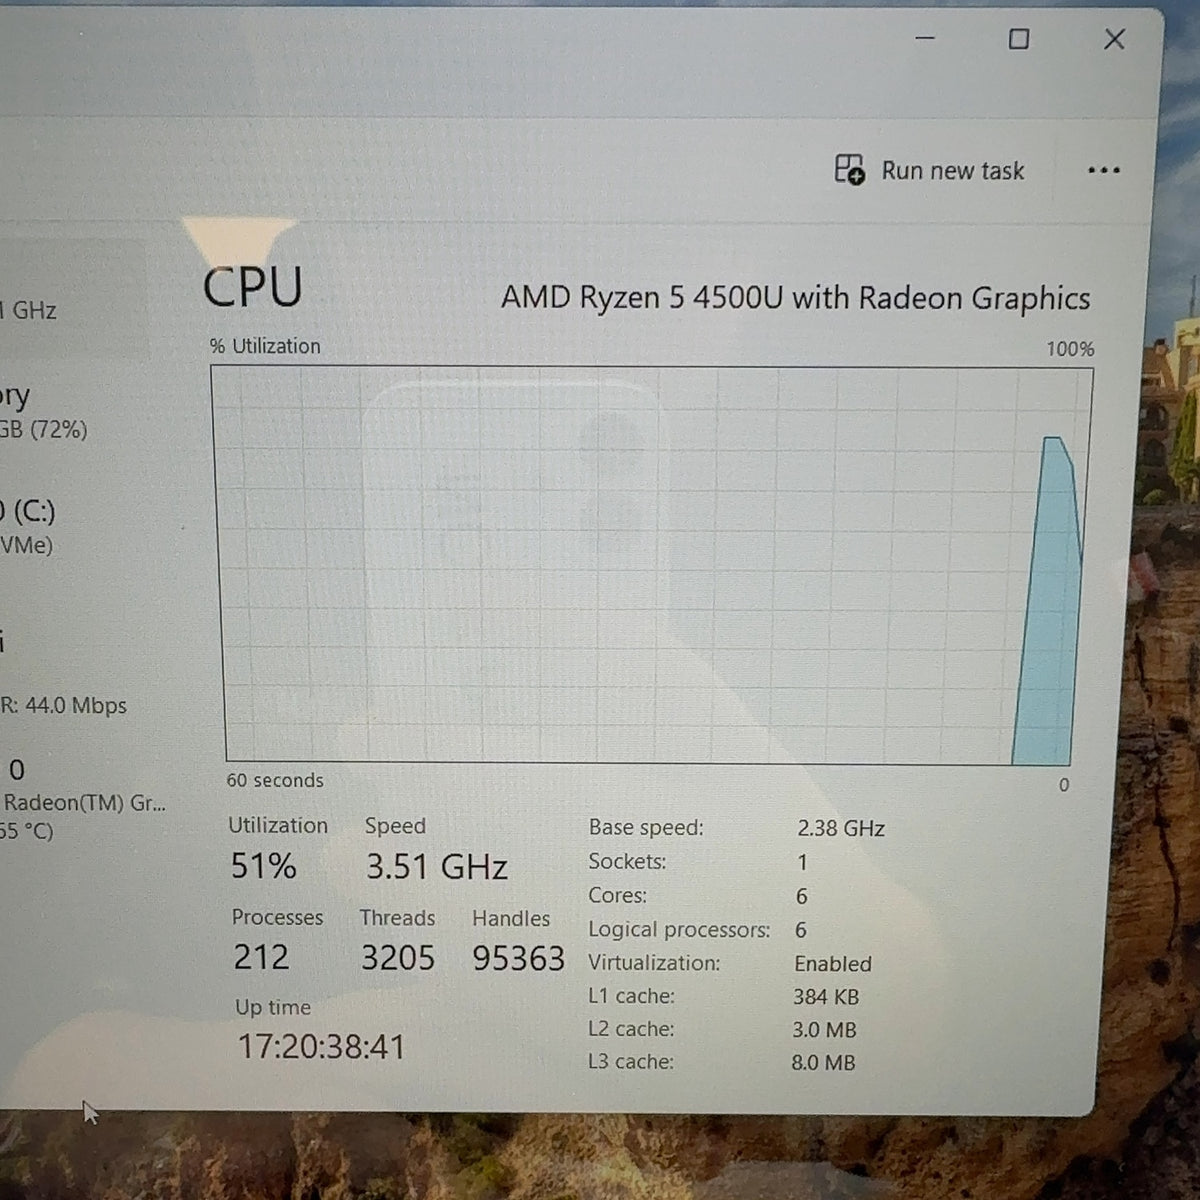Click the % Utilization graph label
Viewport: 1200px width, 1200px height.
pos(265,346)
